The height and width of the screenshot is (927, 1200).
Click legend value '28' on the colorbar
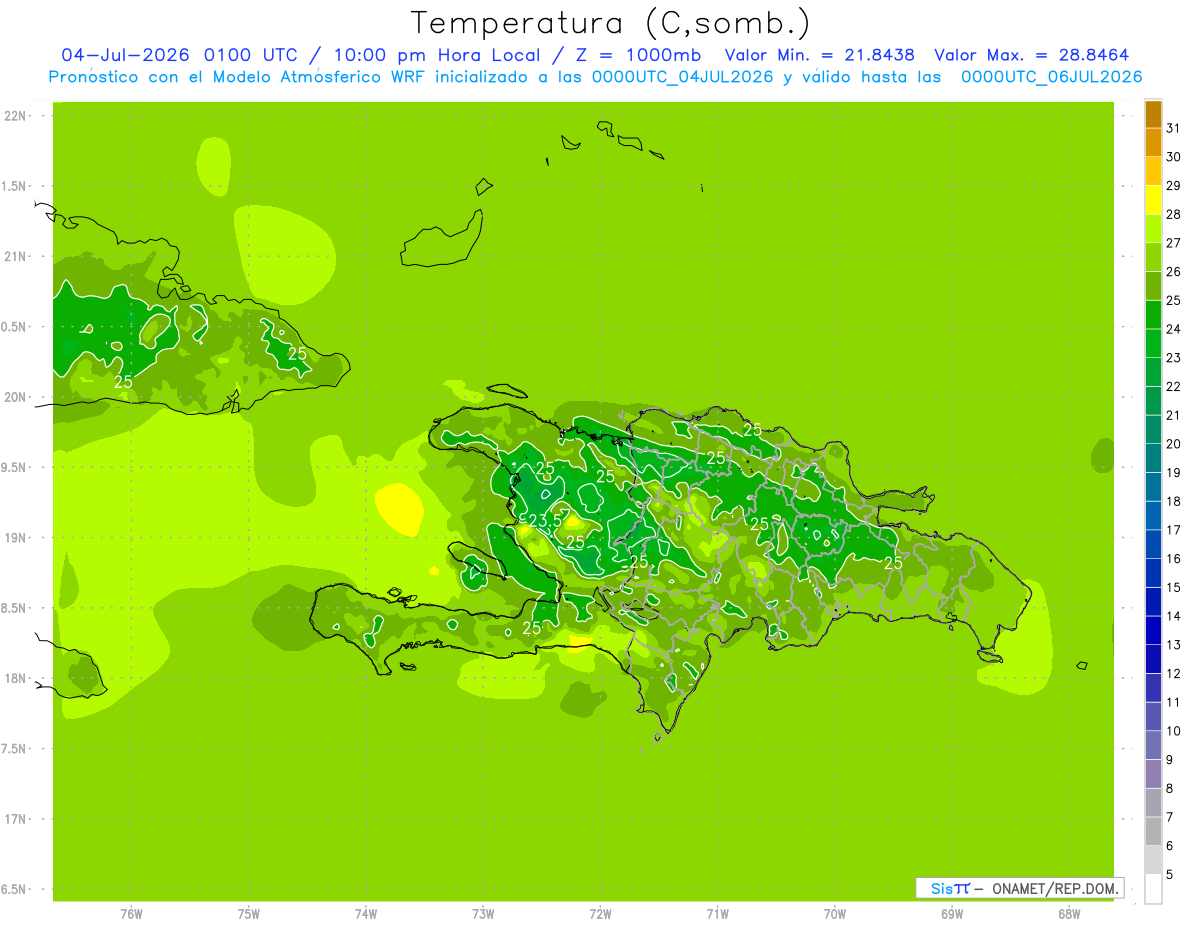(1173, 214)
